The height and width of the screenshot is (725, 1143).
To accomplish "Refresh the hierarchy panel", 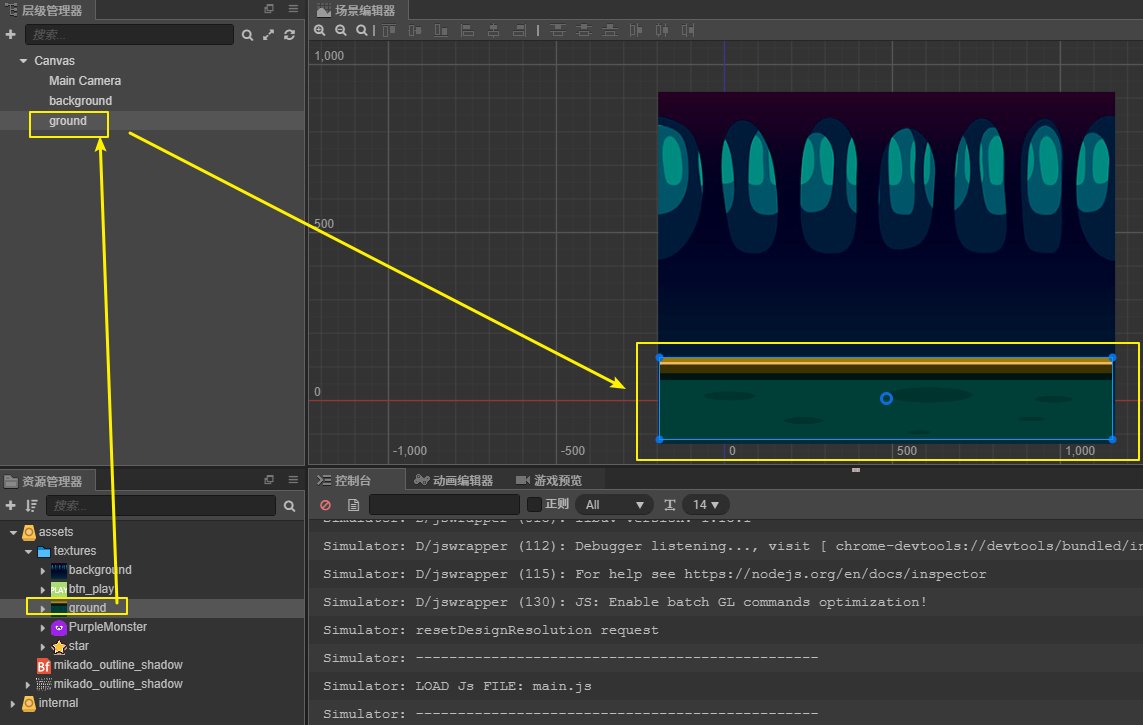I will pos(289,35).
